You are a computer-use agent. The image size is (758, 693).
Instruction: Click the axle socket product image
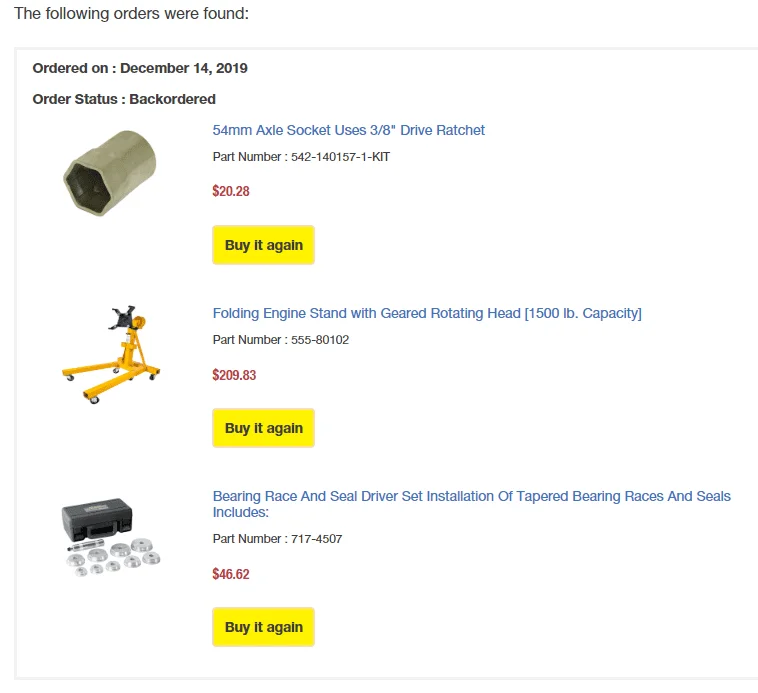click(x=107, y=173)
